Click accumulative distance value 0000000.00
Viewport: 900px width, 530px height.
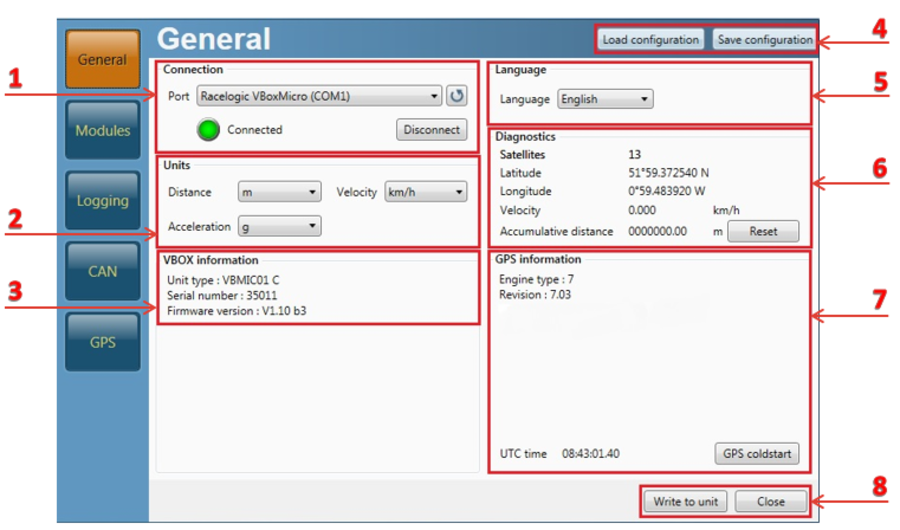pos(657,231)
